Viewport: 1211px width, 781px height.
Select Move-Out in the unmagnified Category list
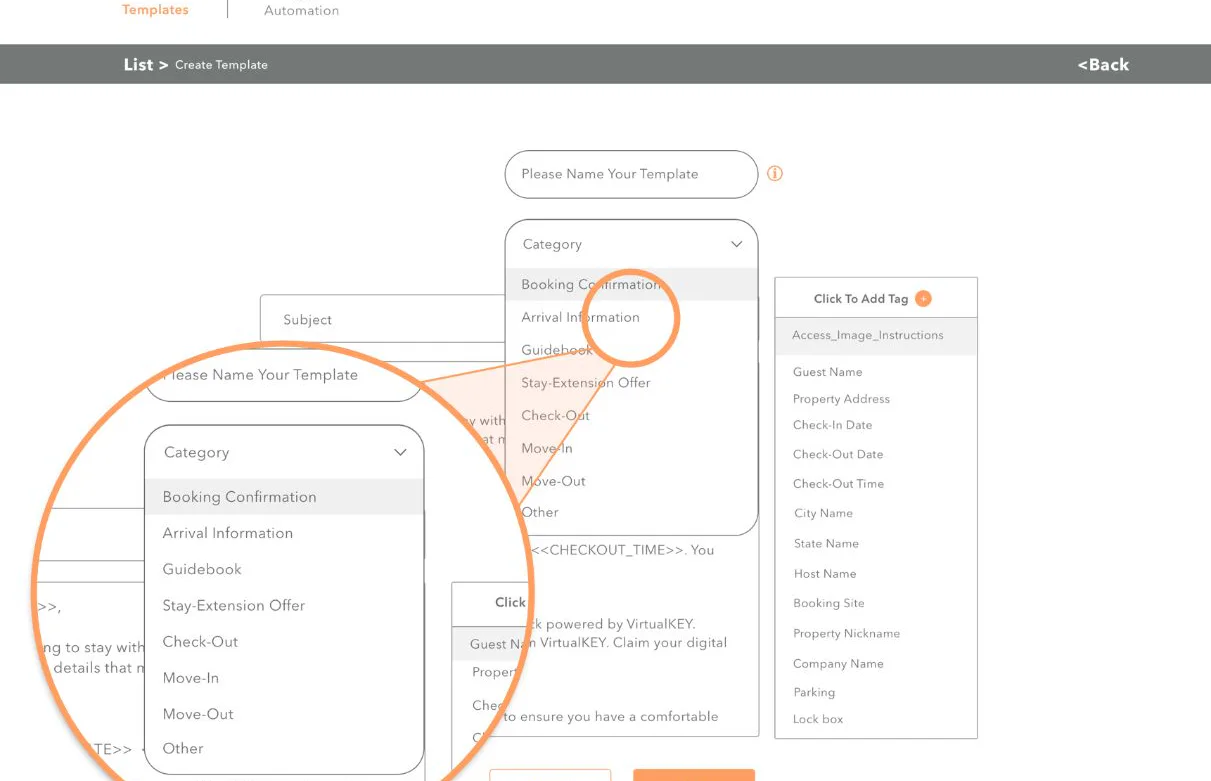tap(553, 481)
